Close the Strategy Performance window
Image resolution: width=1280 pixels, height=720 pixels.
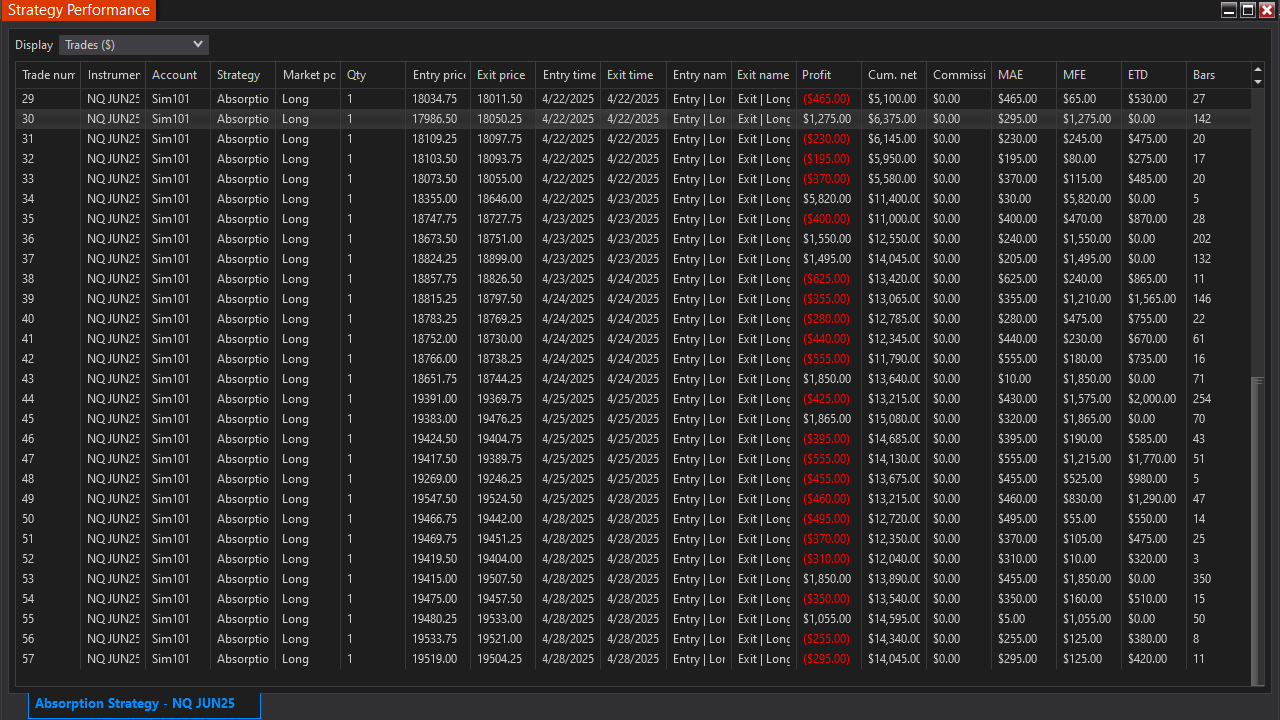point(1267,10)
